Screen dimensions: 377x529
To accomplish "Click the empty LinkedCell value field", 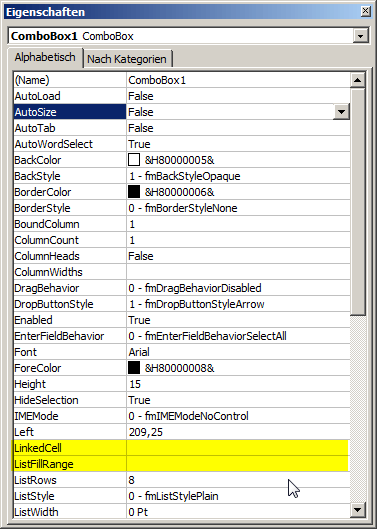I will click(x=238, y=448).
